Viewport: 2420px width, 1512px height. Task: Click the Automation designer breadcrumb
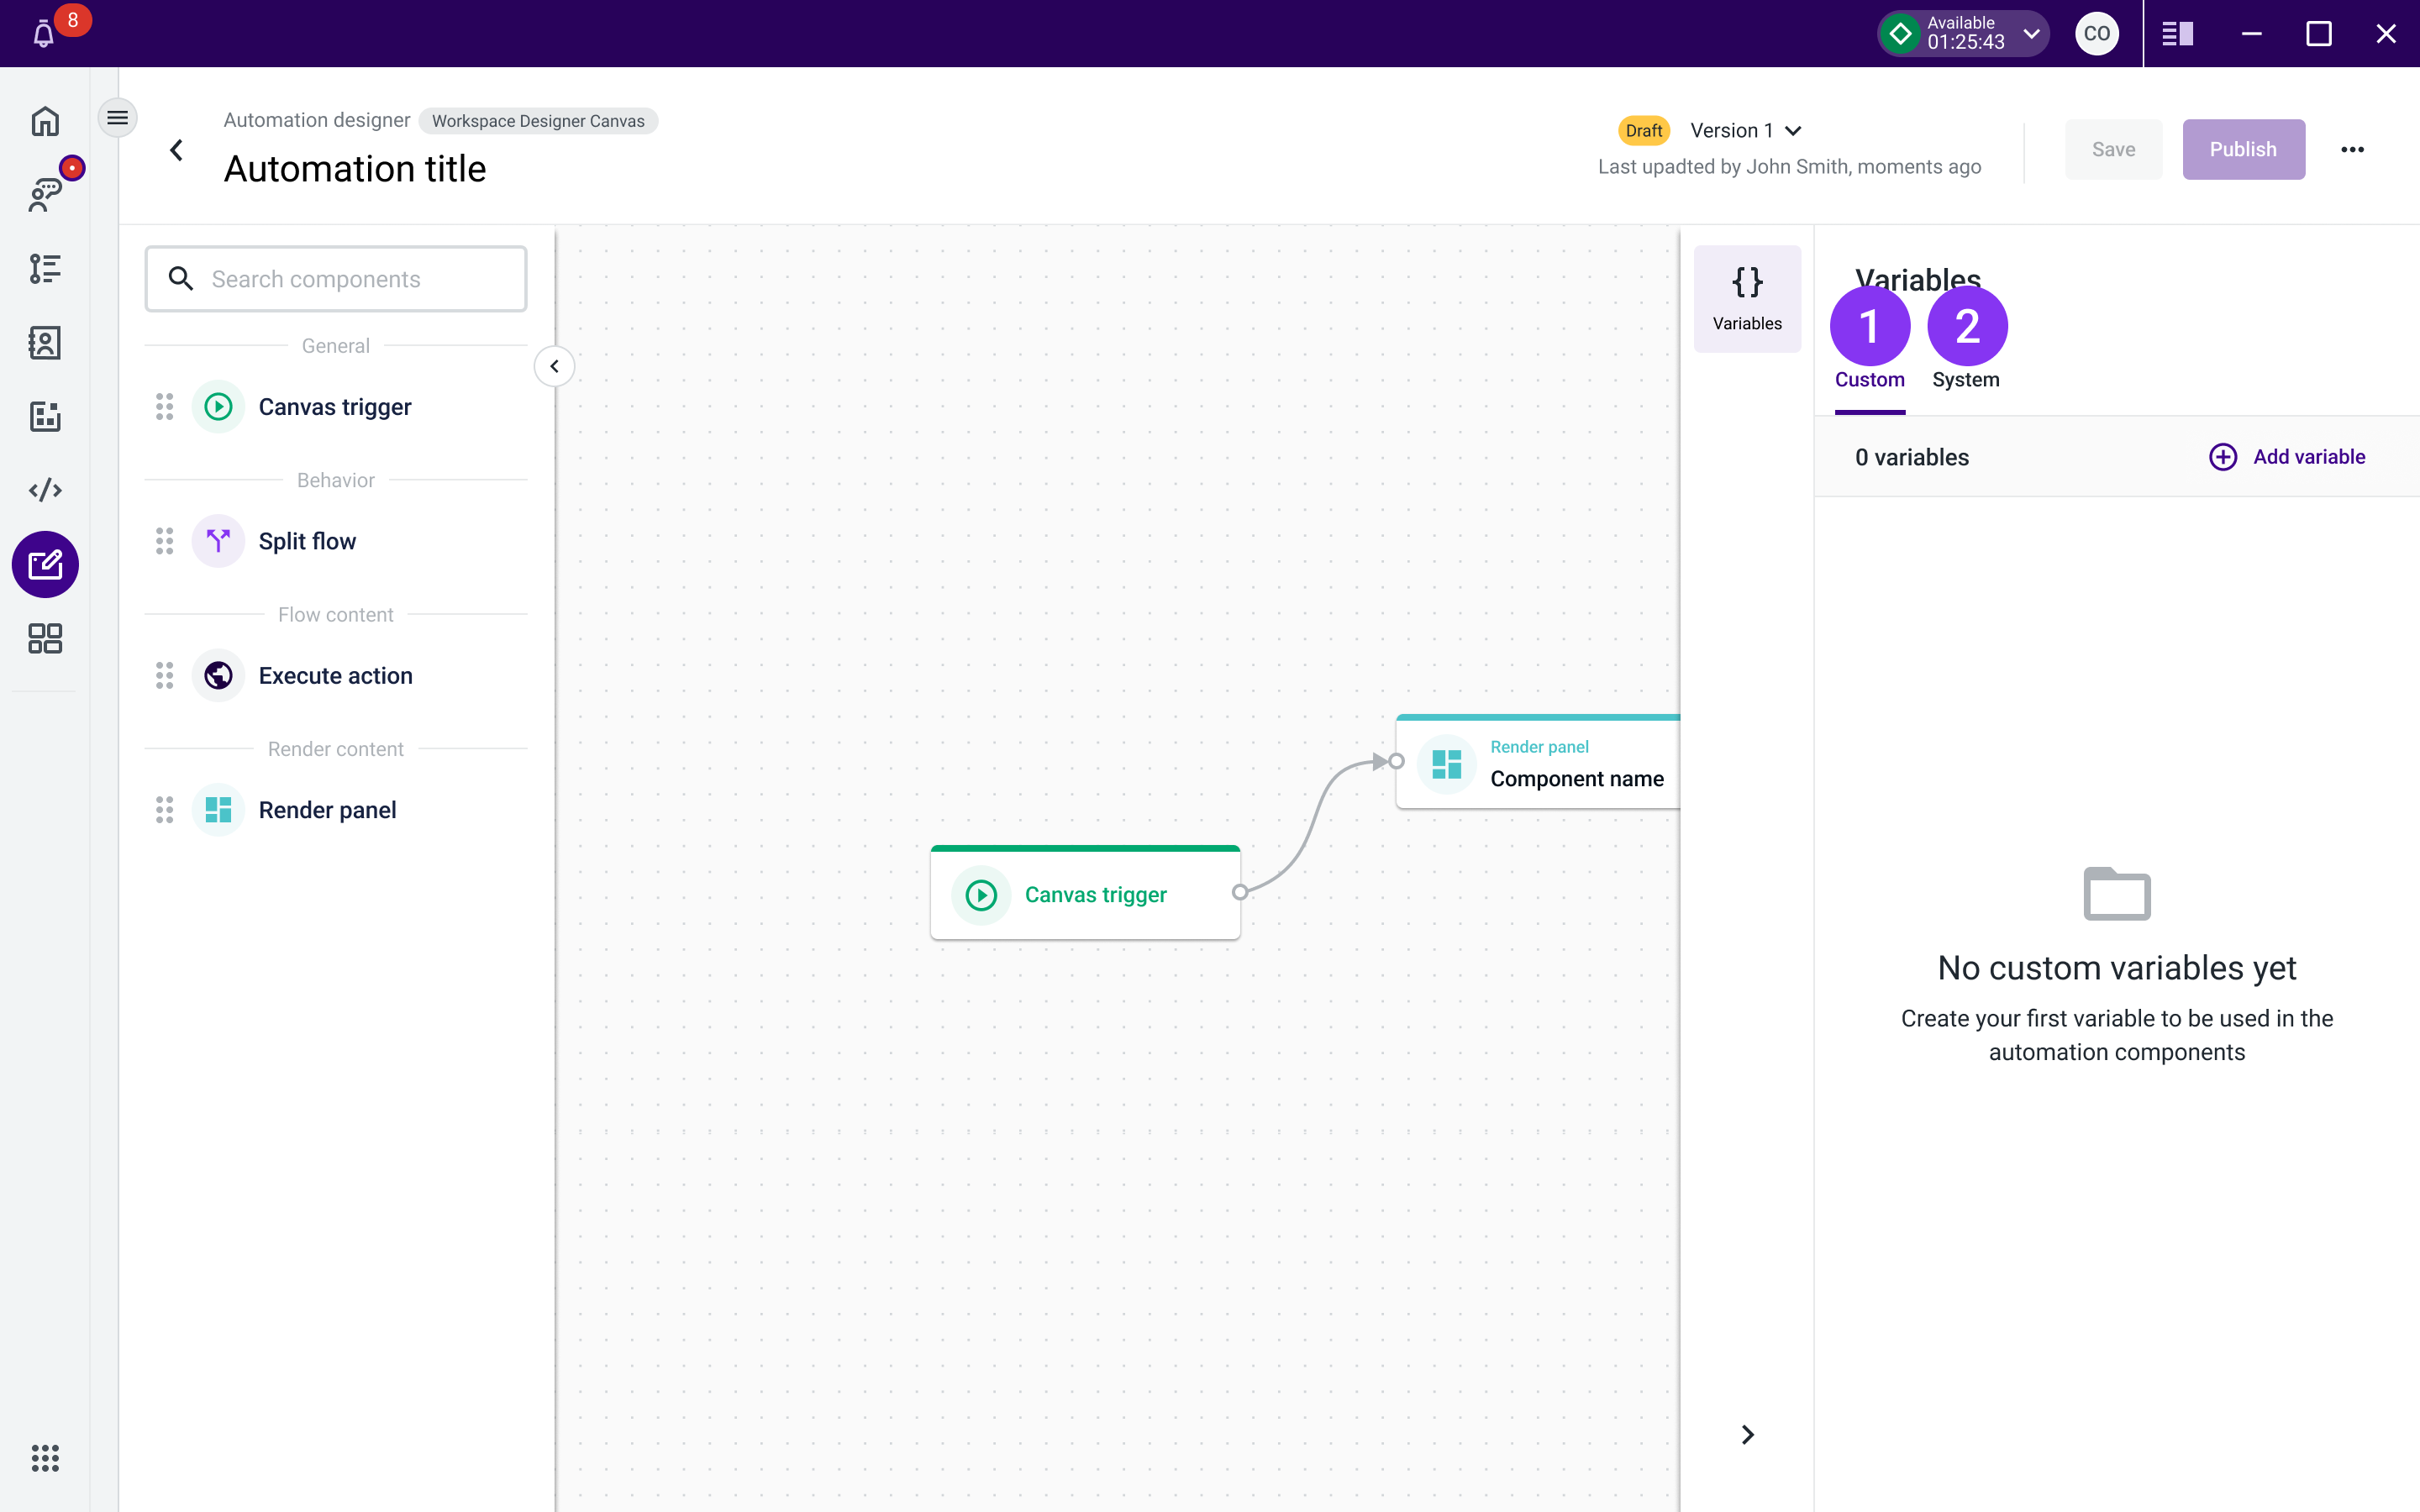pyautogui.click(x=316, y=120)
